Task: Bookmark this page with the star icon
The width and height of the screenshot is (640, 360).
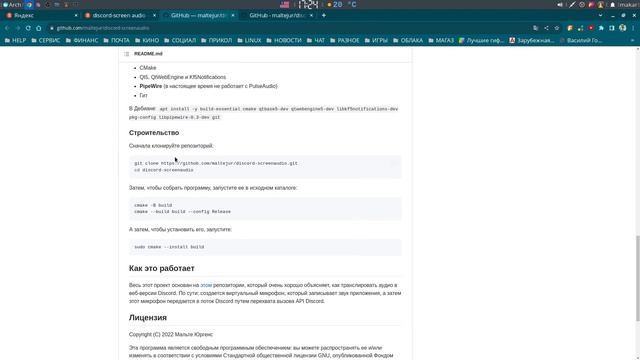Action: pos(557,28)
